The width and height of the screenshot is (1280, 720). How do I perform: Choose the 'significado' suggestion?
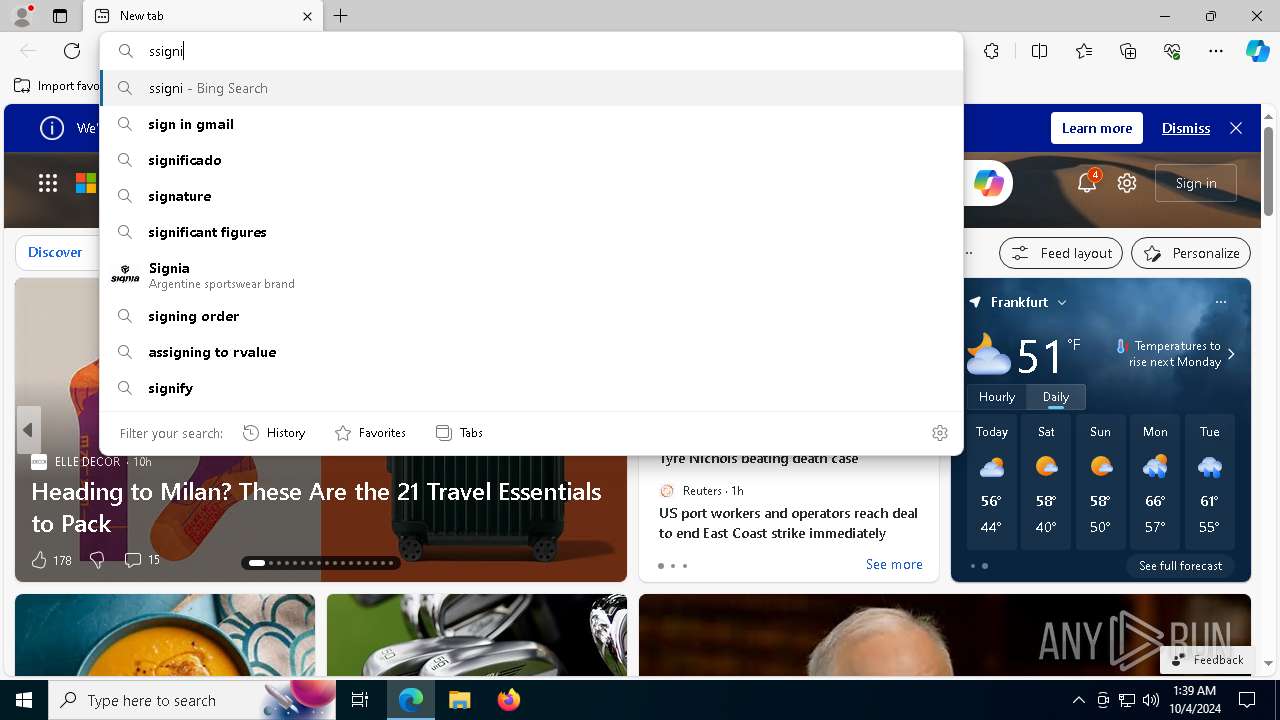pyautogui.click(x=532, y=160)
